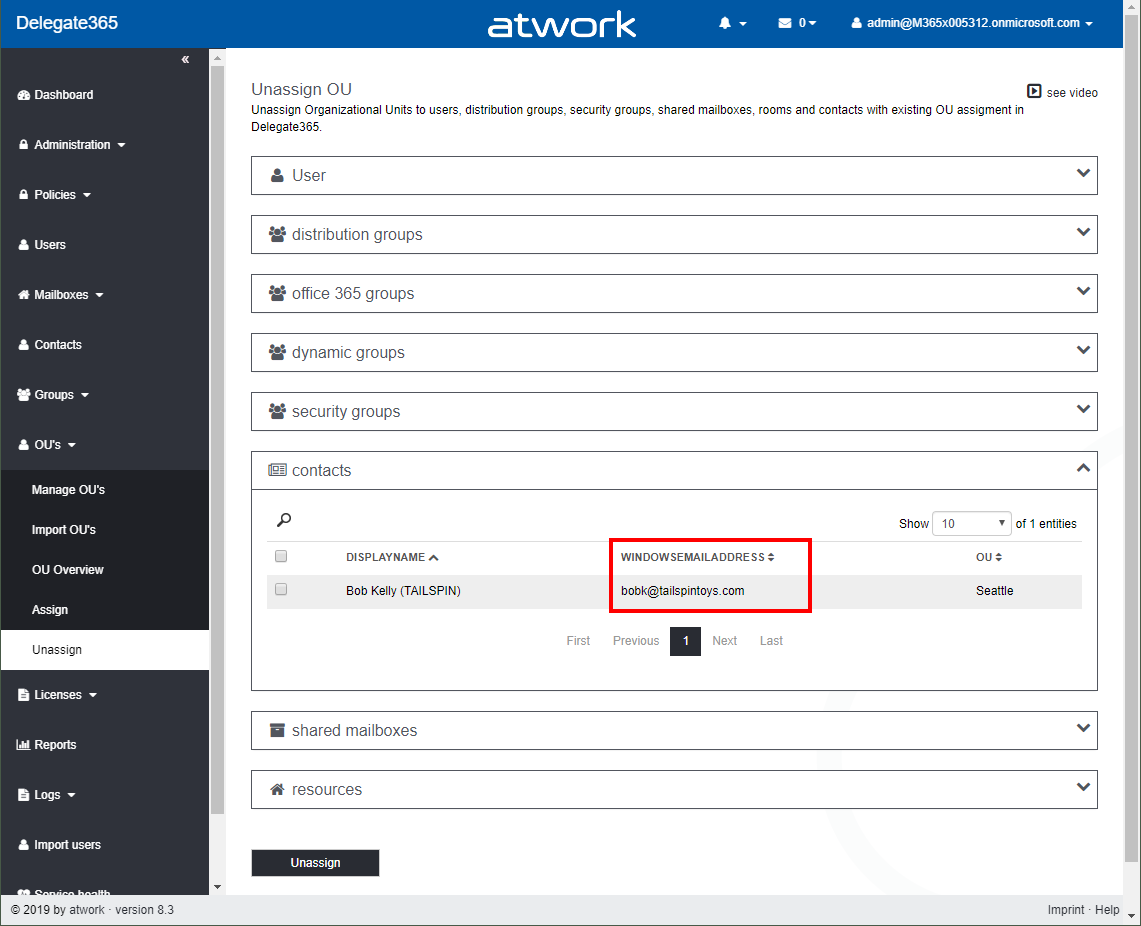1141x926 pixels.
Task: Toggle the select-all checkbox in header
Action: tap(281, 556)
